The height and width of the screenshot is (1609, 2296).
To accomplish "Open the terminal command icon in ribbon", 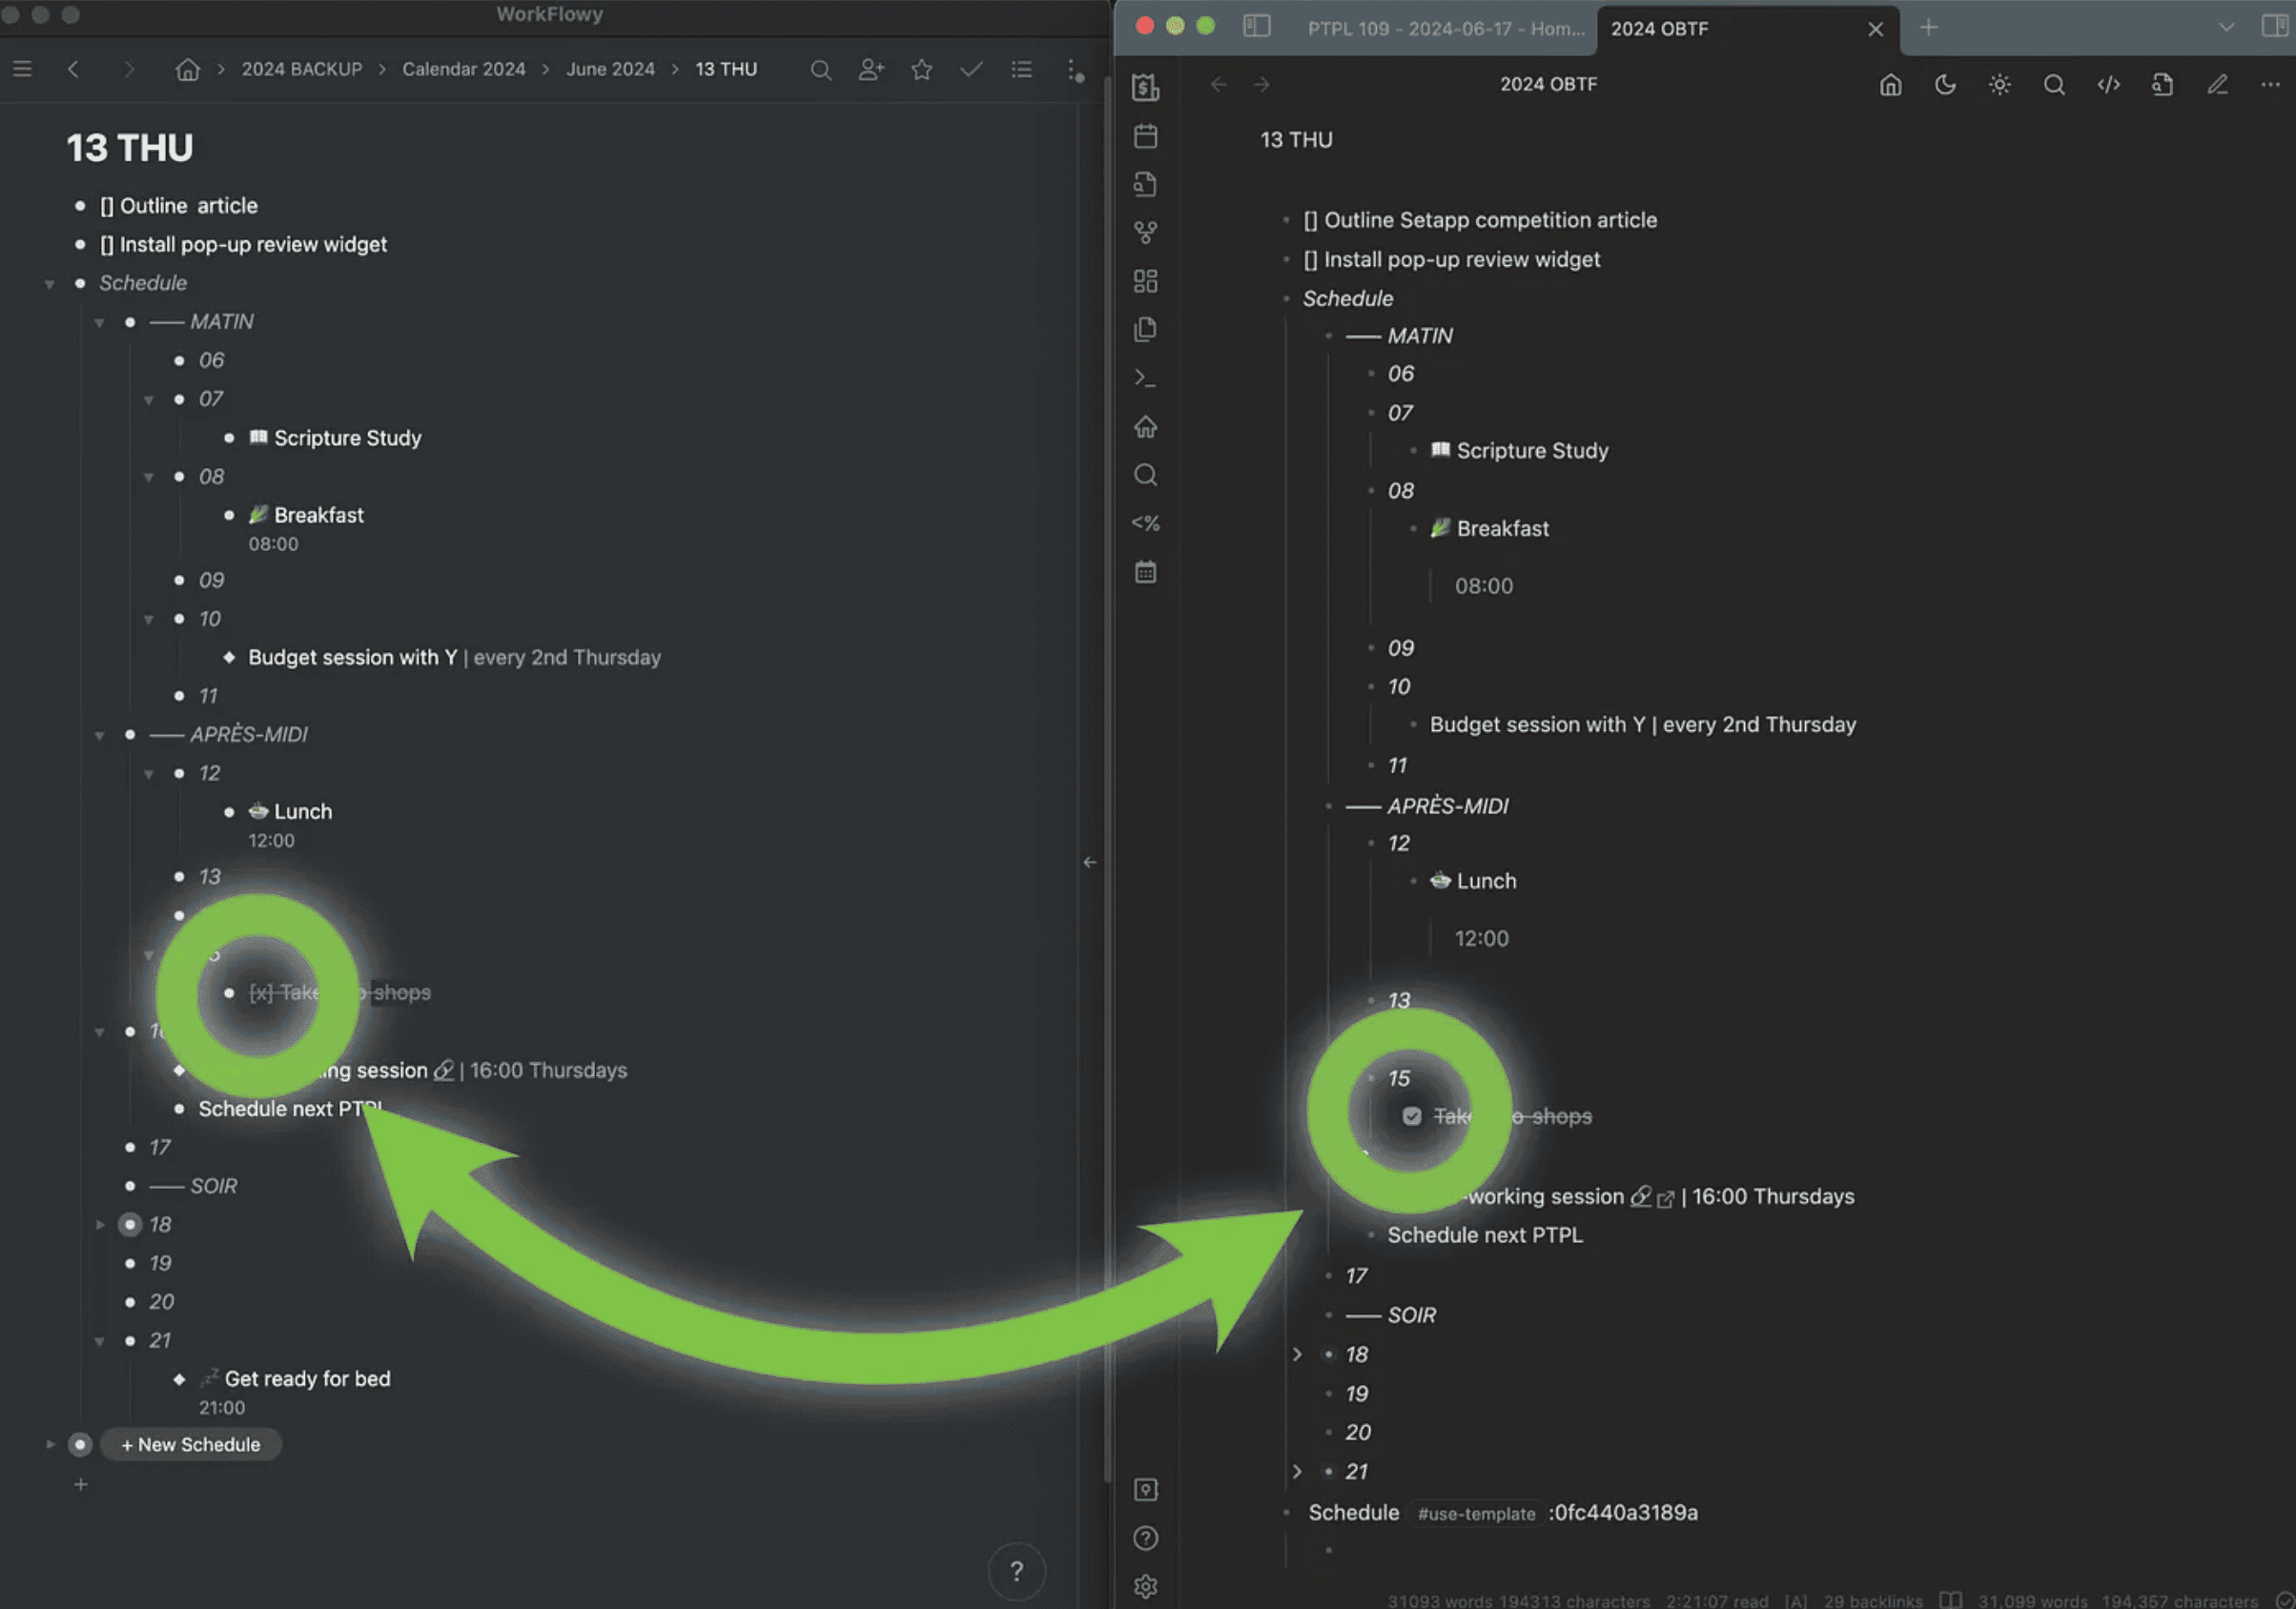I will click(1145, 378).
